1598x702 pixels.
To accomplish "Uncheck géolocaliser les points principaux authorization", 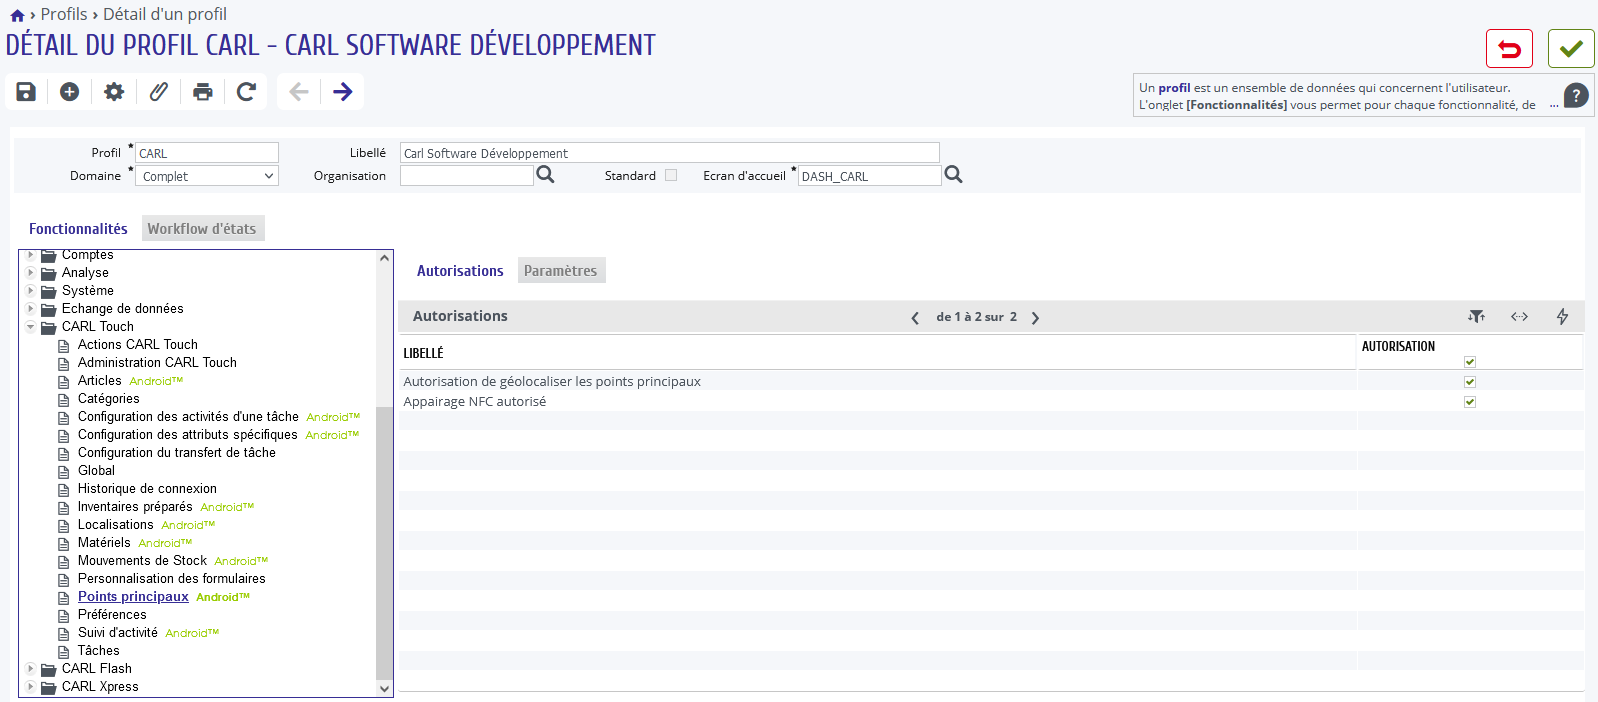I will click(x=1470, y=382).
